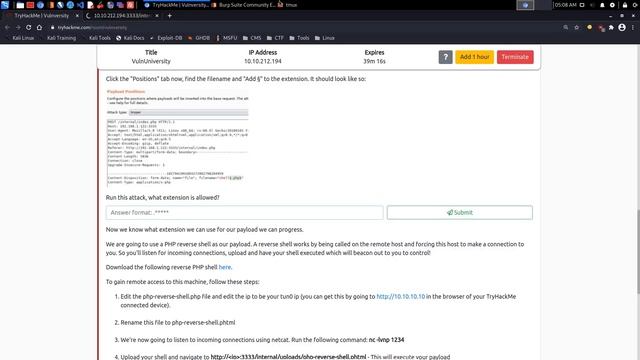This screenshot has width=640, height=360.
Task: Open the Kali applications menu icon
Action: (x=4, y=5)
